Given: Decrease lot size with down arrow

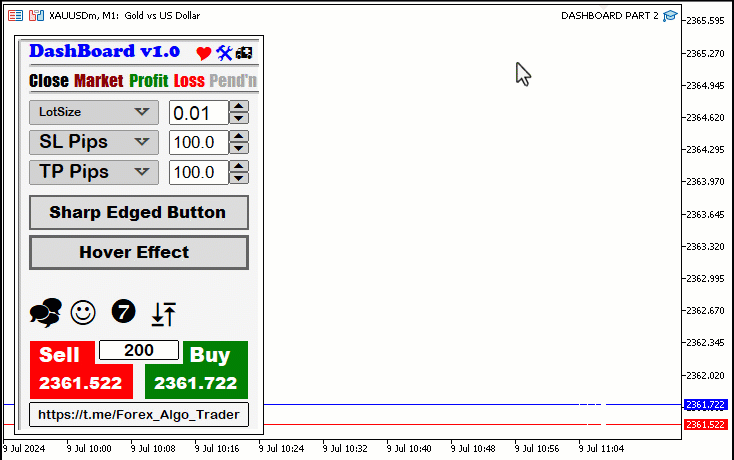Looking at the screenshot, I should pyautogui.click(x=239, y=118).
